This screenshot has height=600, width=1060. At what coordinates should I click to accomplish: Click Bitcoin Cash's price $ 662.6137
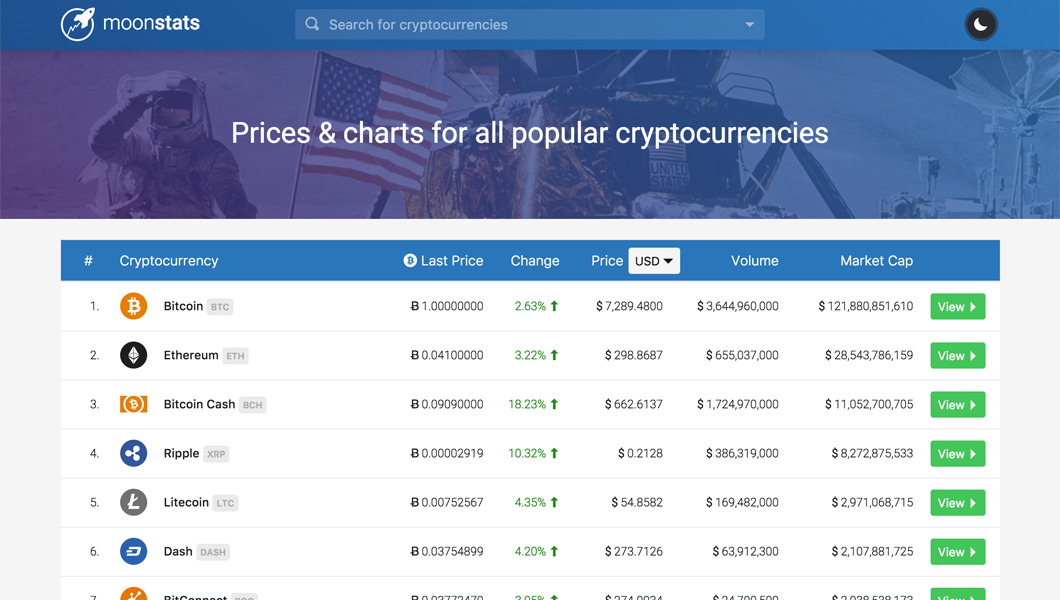[633, 404]
